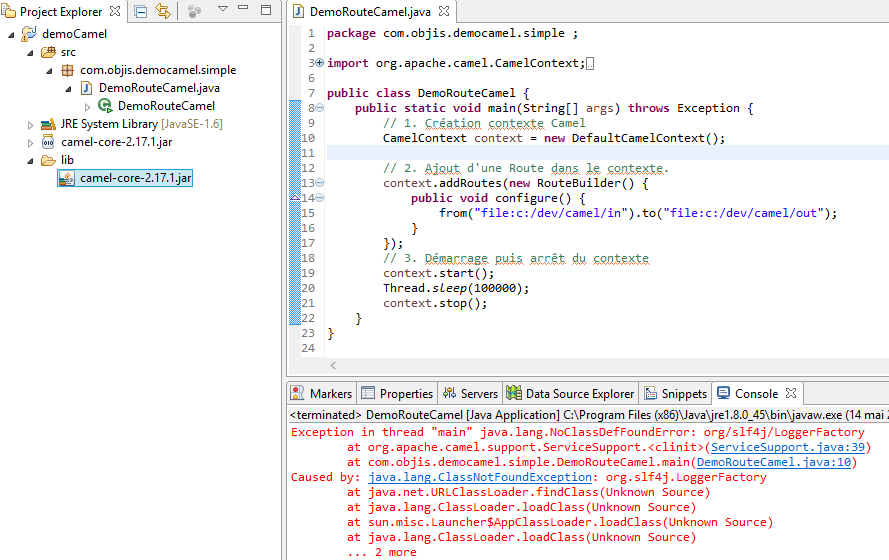This screenshot has height=560, width=889.
Task: Minimize the Project Explorer view
Action: pos(243,8)
